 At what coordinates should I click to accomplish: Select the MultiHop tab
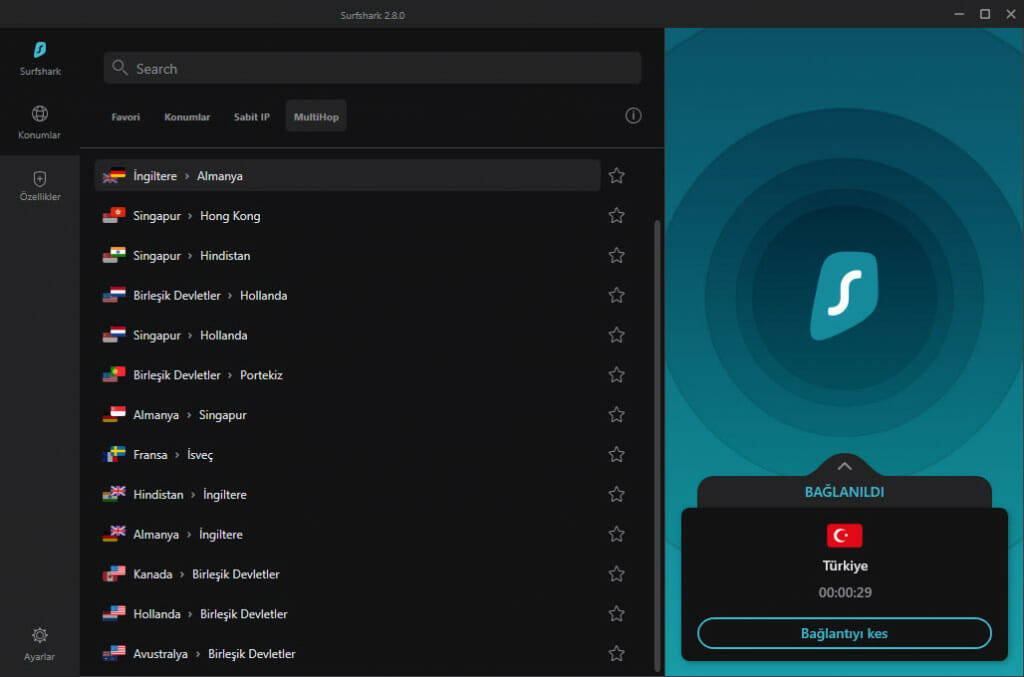(316, 117)
